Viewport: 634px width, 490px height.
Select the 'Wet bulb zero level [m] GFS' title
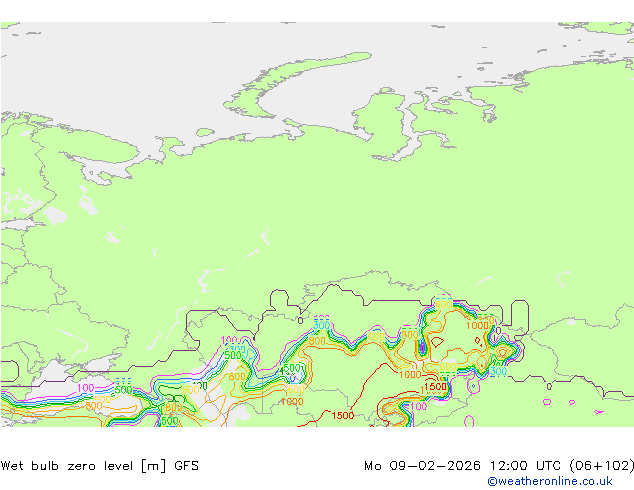100,466
